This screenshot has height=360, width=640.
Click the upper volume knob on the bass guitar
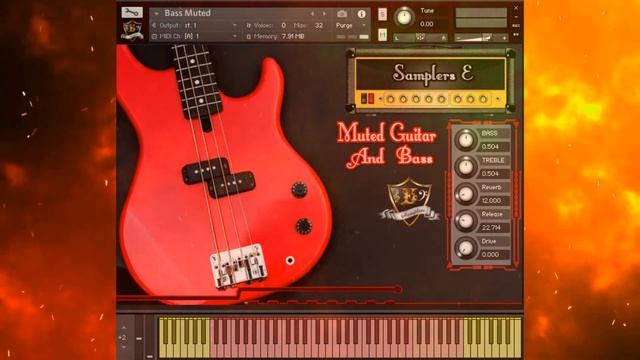click(299, 190)
